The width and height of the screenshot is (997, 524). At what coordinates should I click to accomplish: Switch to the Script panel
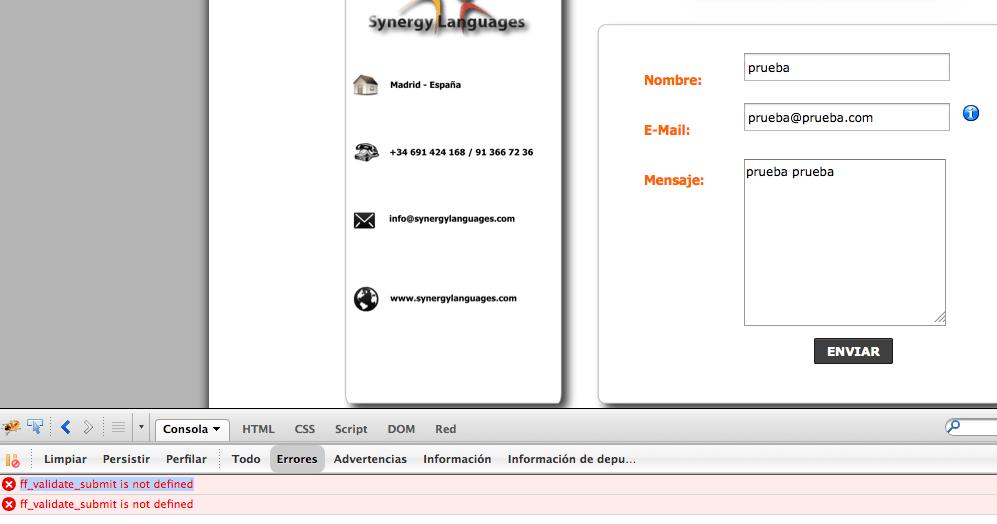point(351,429)
